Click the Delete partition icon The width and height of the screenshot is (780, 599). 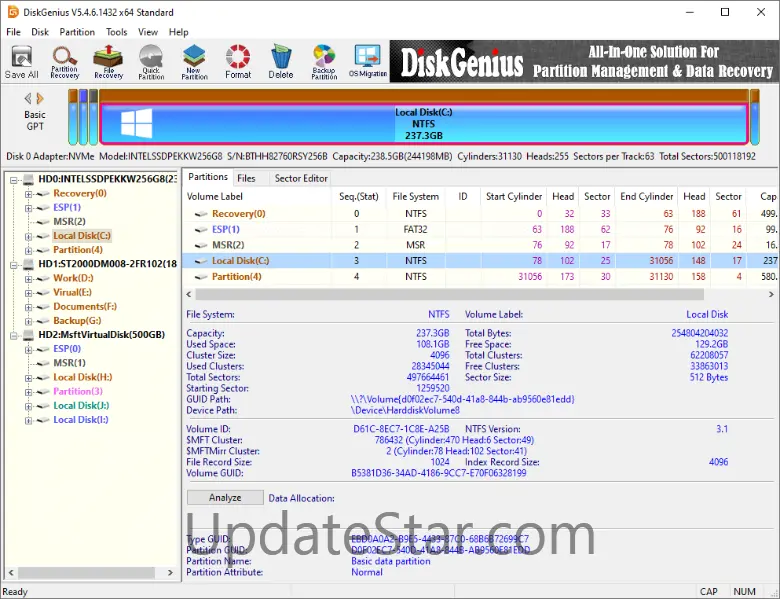pyautogui.click(x=281, y=62)
